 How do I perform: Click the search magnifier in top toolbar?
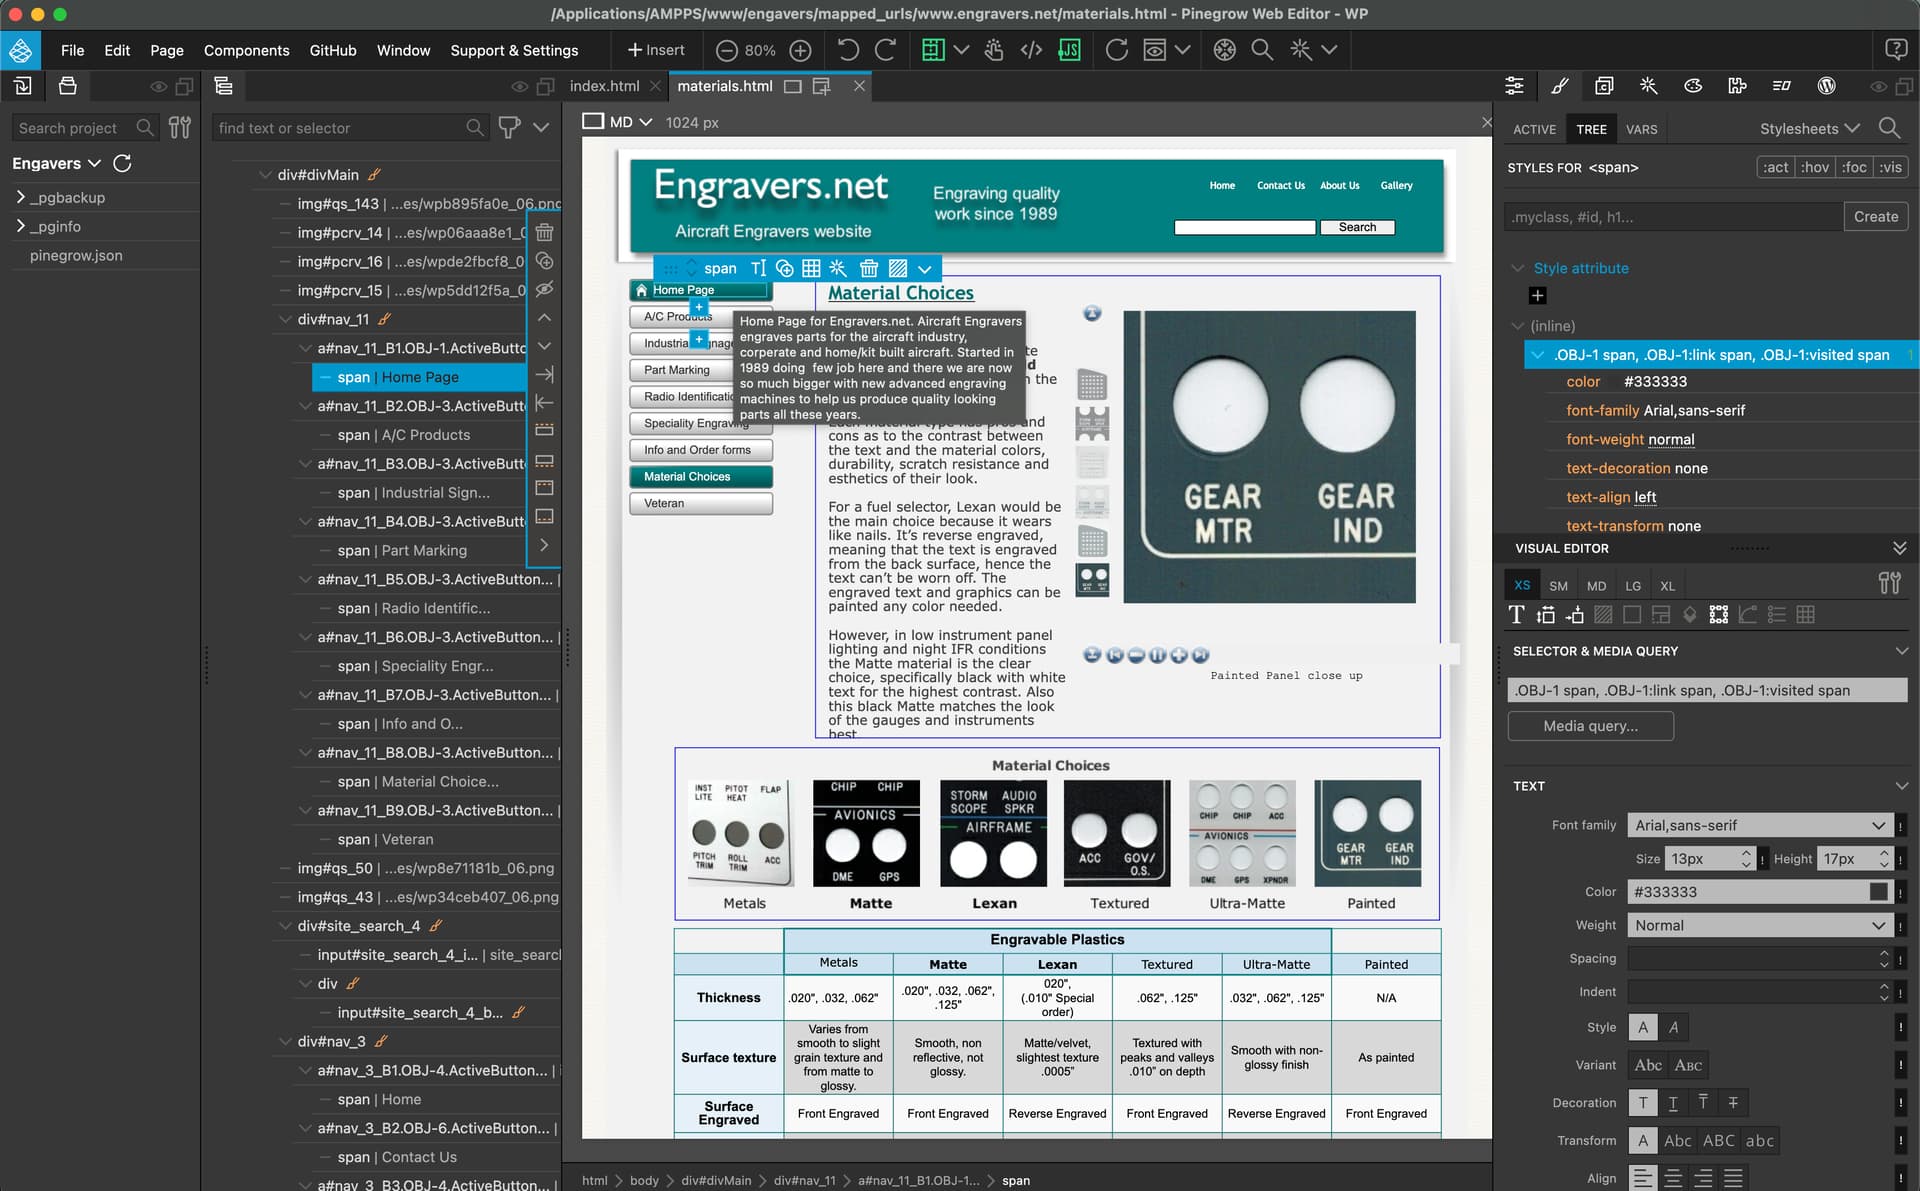pos(1262,50)
